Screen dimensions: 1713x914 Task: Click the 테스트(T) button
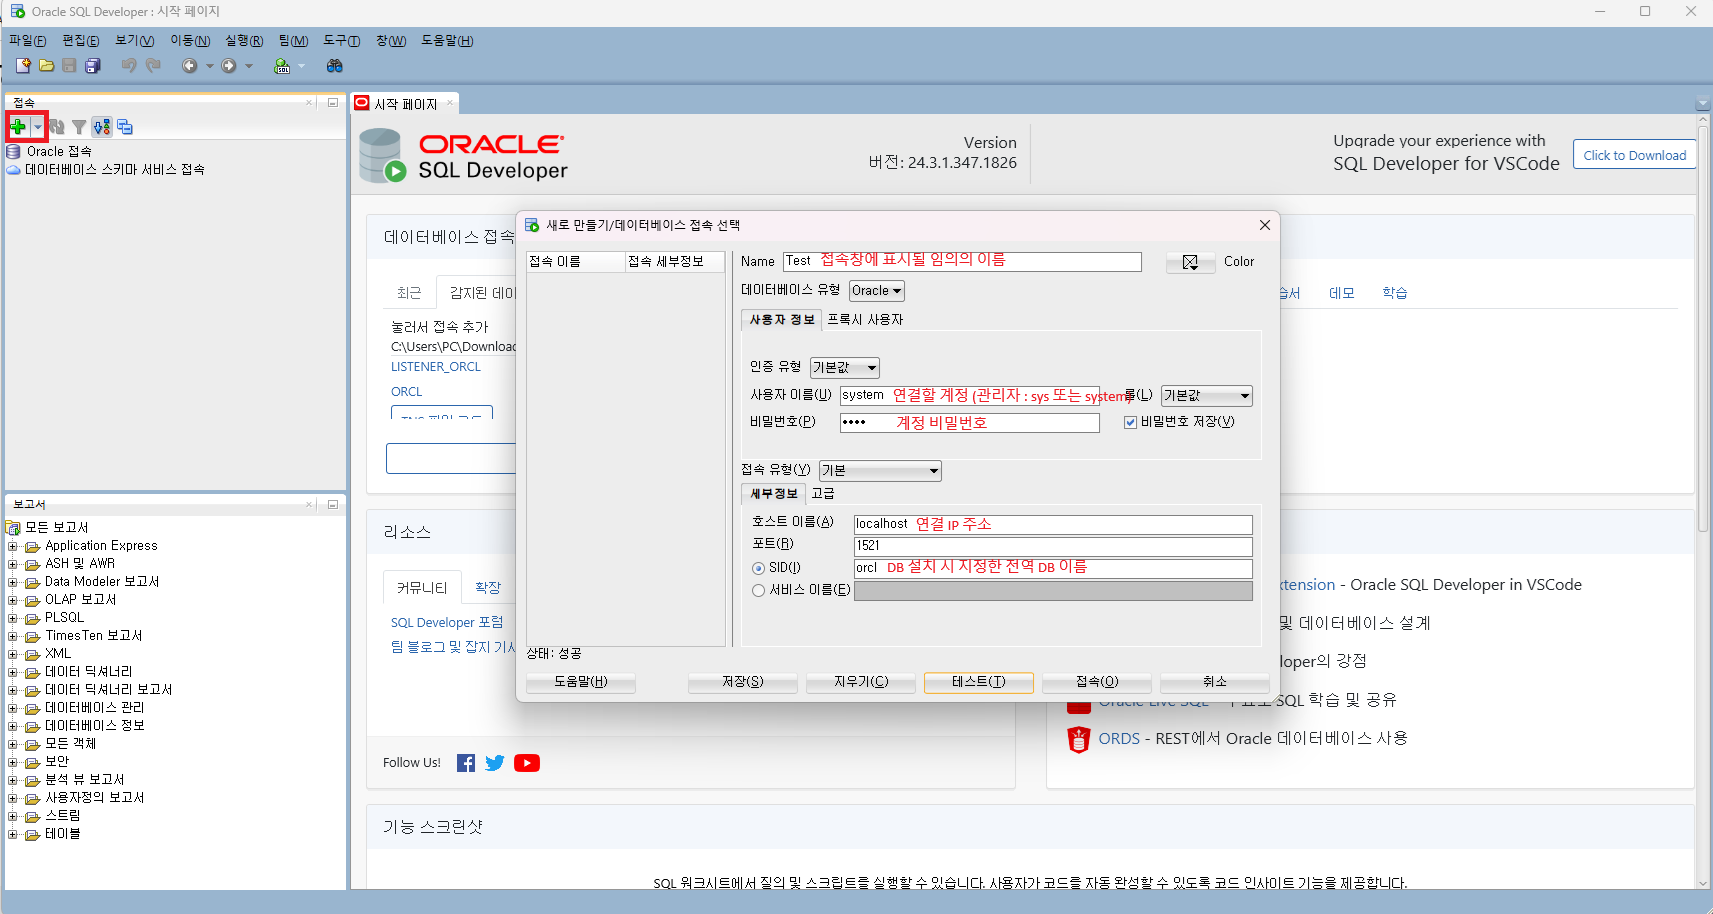(979, 682)
